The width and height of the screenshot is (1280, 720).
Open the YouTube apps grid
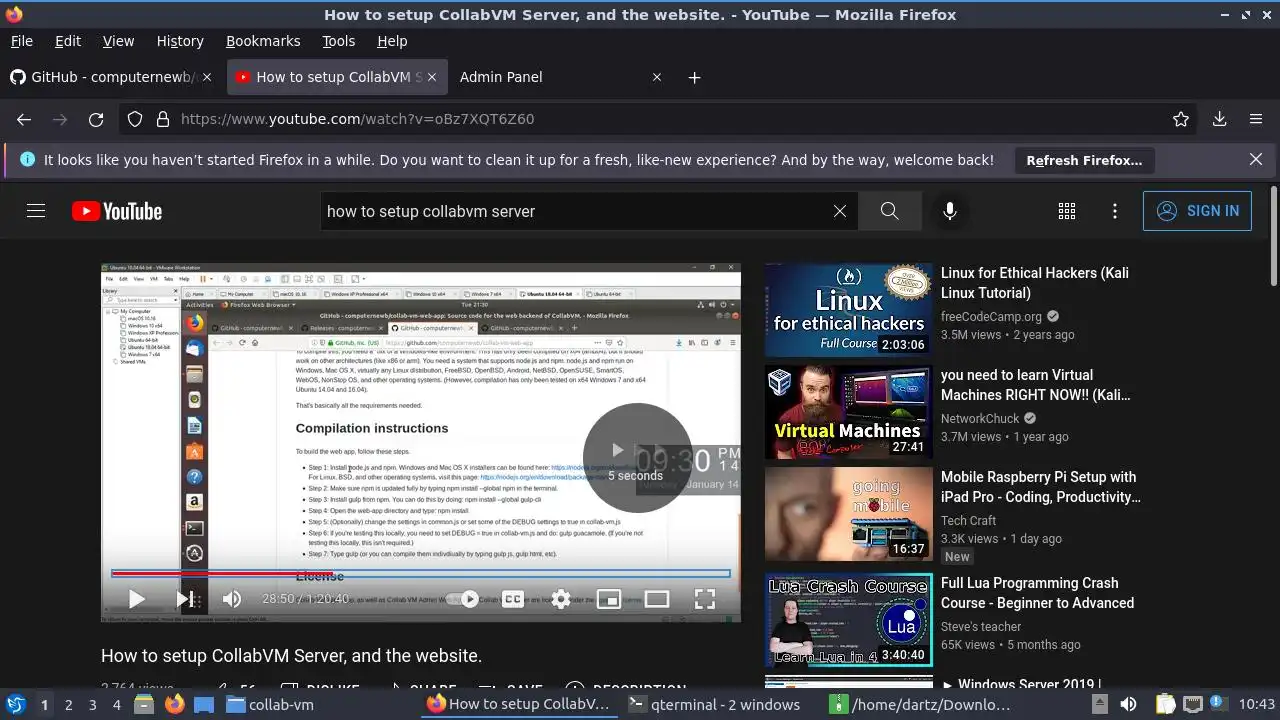tap(1067, 211)
